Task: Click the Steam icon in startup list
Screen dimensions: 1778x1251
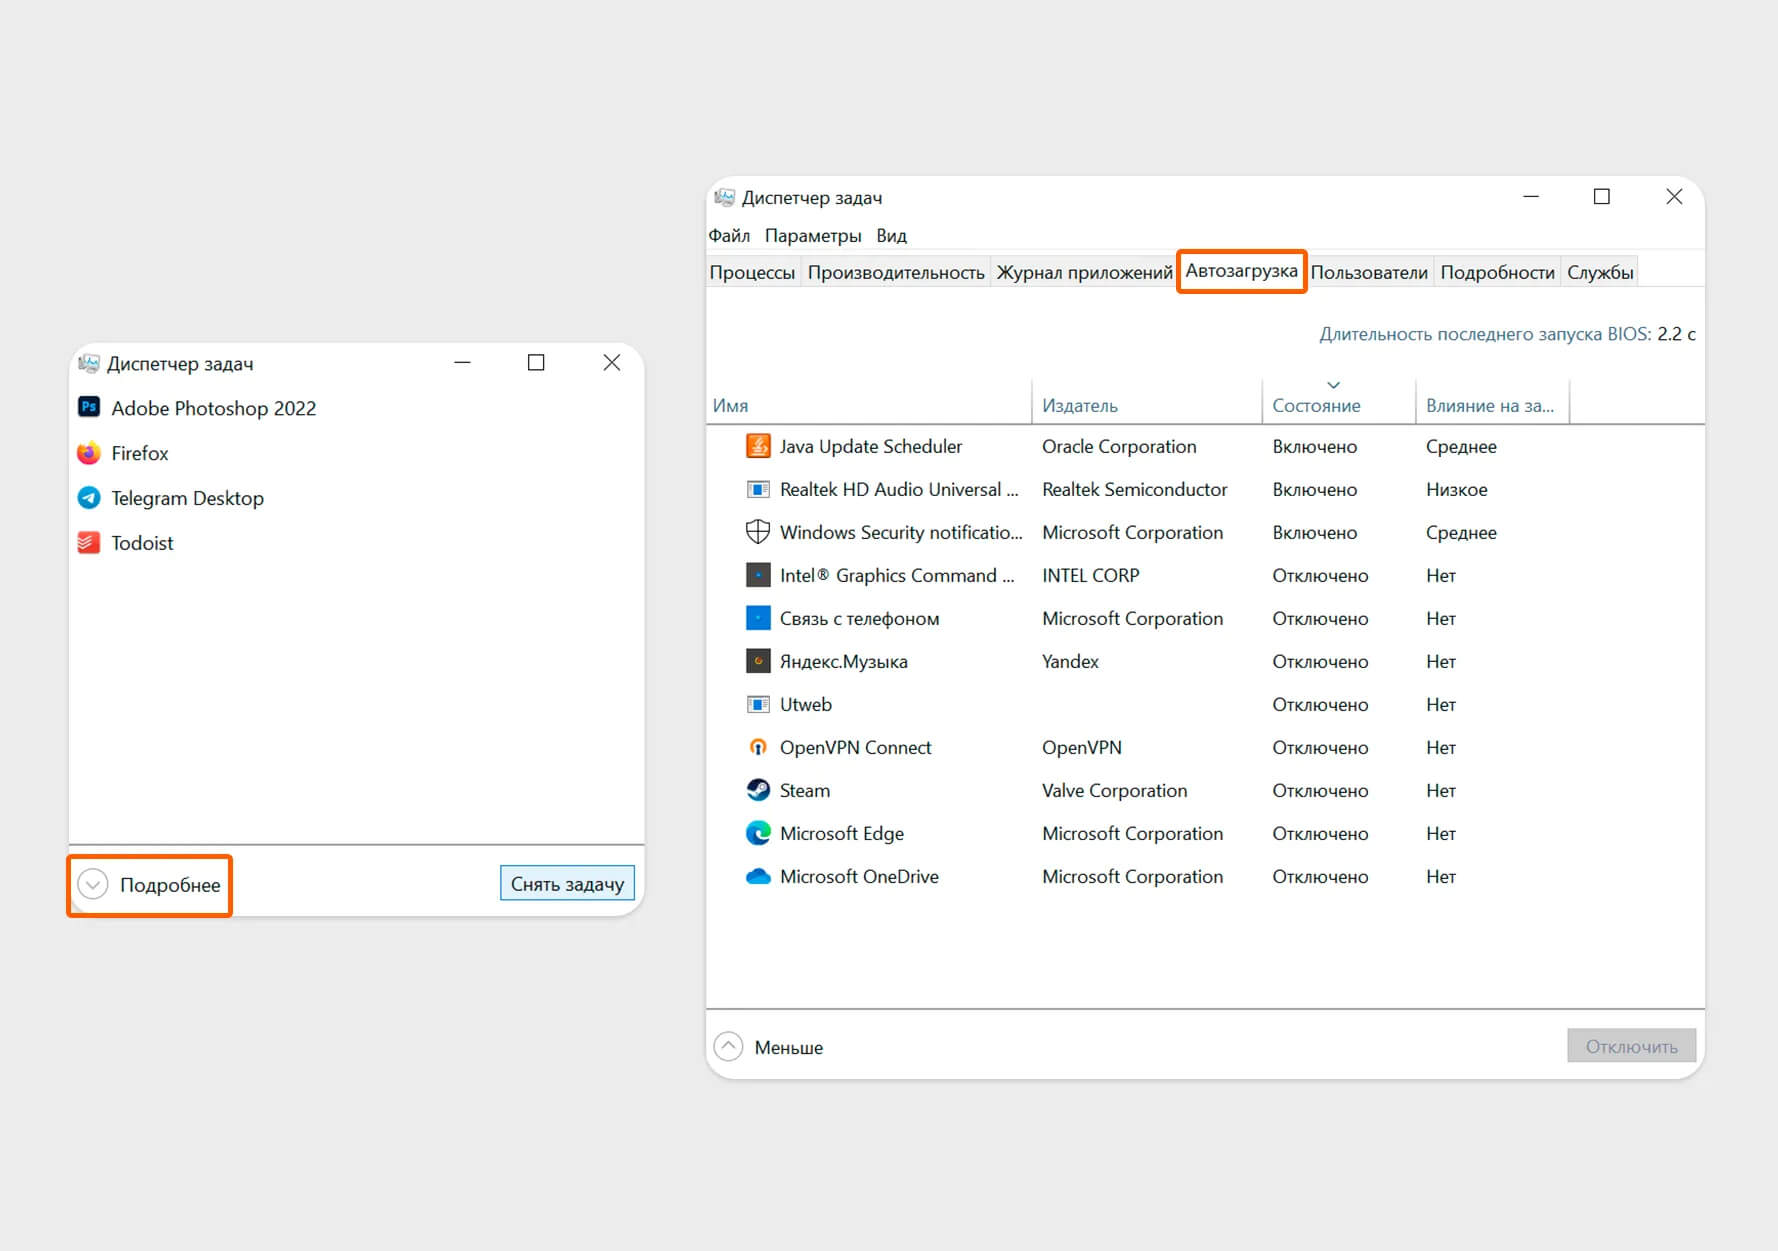Action: pos(758,790)
